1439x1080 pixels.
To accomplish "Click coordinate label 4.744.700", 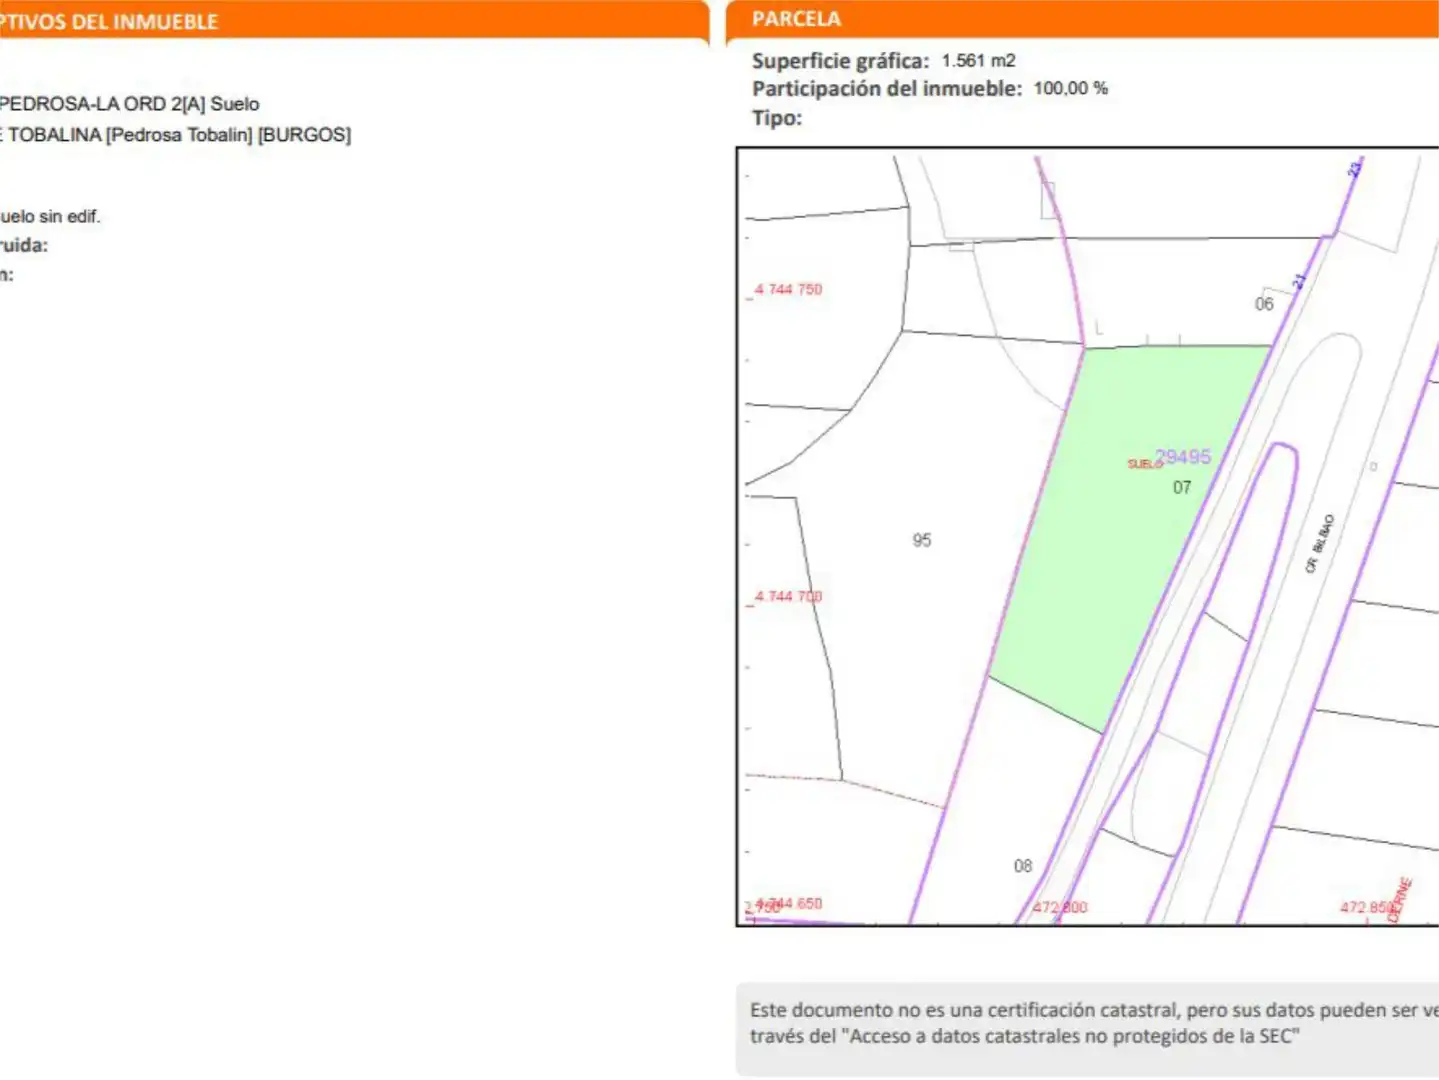I will point(787,597).
